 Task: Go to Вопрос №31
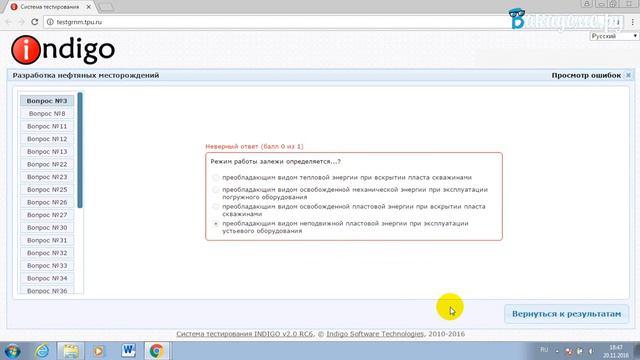47,240
